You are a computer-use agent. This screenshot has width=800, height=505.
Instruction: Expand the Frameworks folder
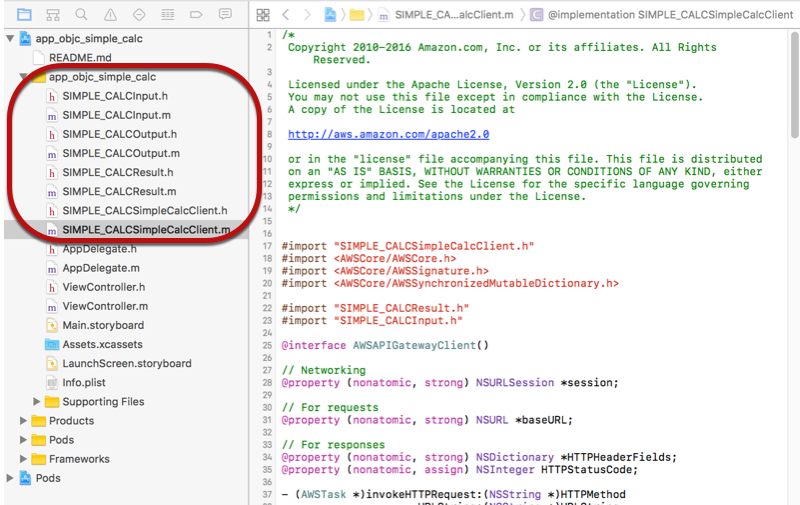[x=24, y=459]
